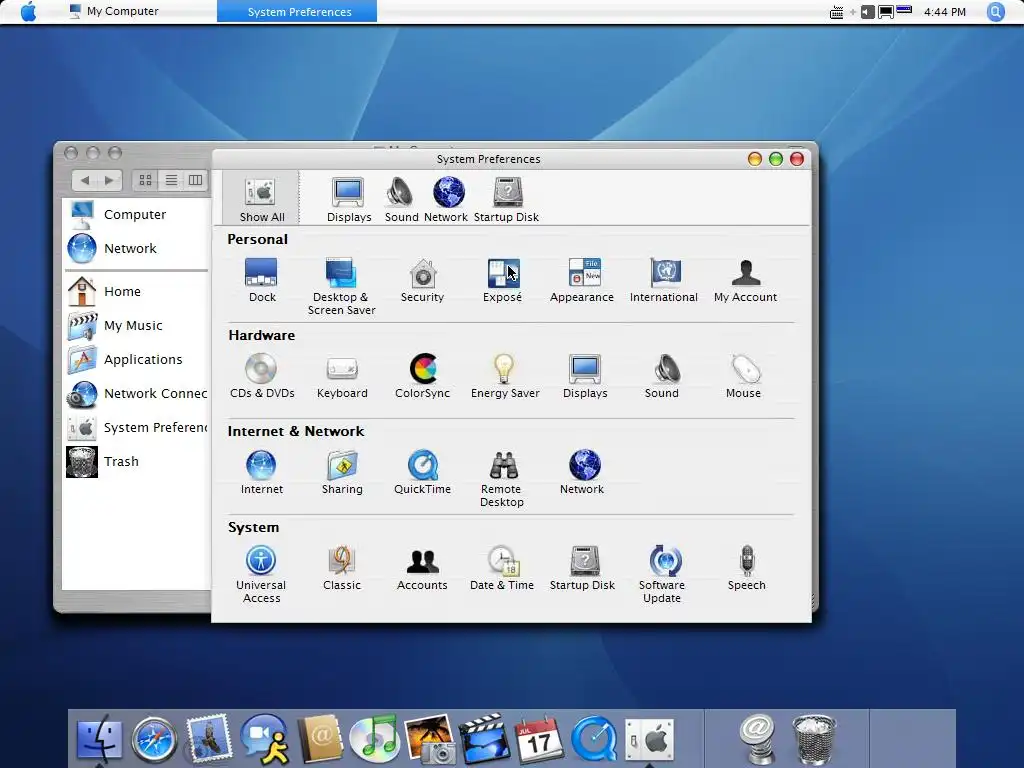This screenshot has width=1024, height=768.
Task: Open Displays in the Hardware section
Action: click(585, 376)
